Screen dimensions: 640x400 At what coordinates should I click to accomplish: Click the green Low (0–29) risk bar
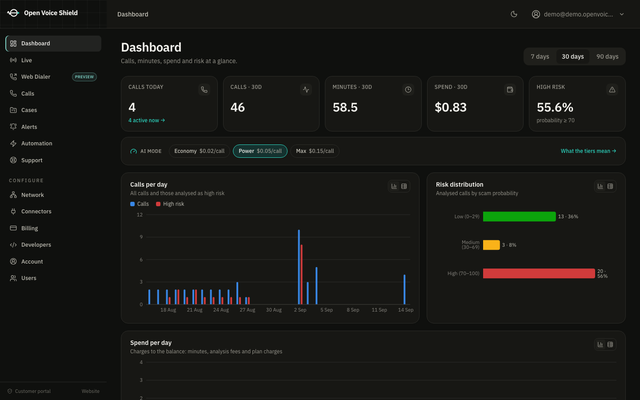pyautogui.click(x=519, y=216)
